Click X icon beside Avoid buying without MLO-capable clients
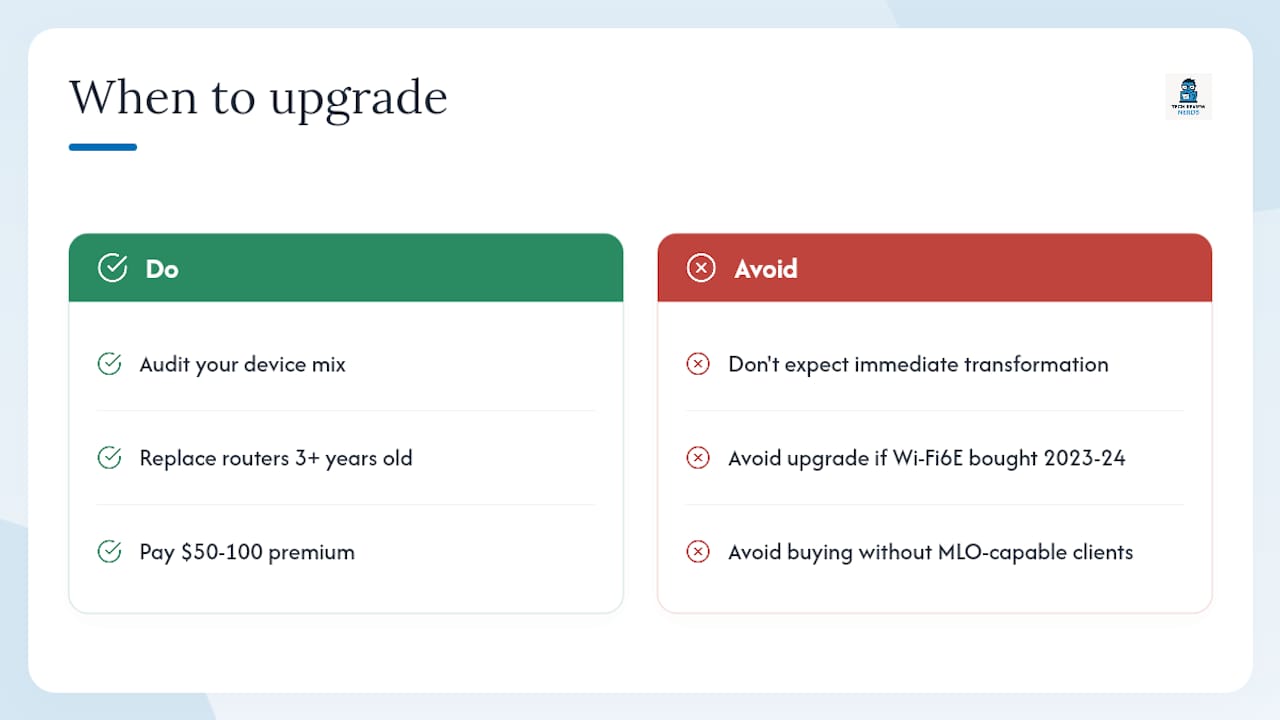The width and height of the screenshot is (1280, 720). [x=698, y=551]
